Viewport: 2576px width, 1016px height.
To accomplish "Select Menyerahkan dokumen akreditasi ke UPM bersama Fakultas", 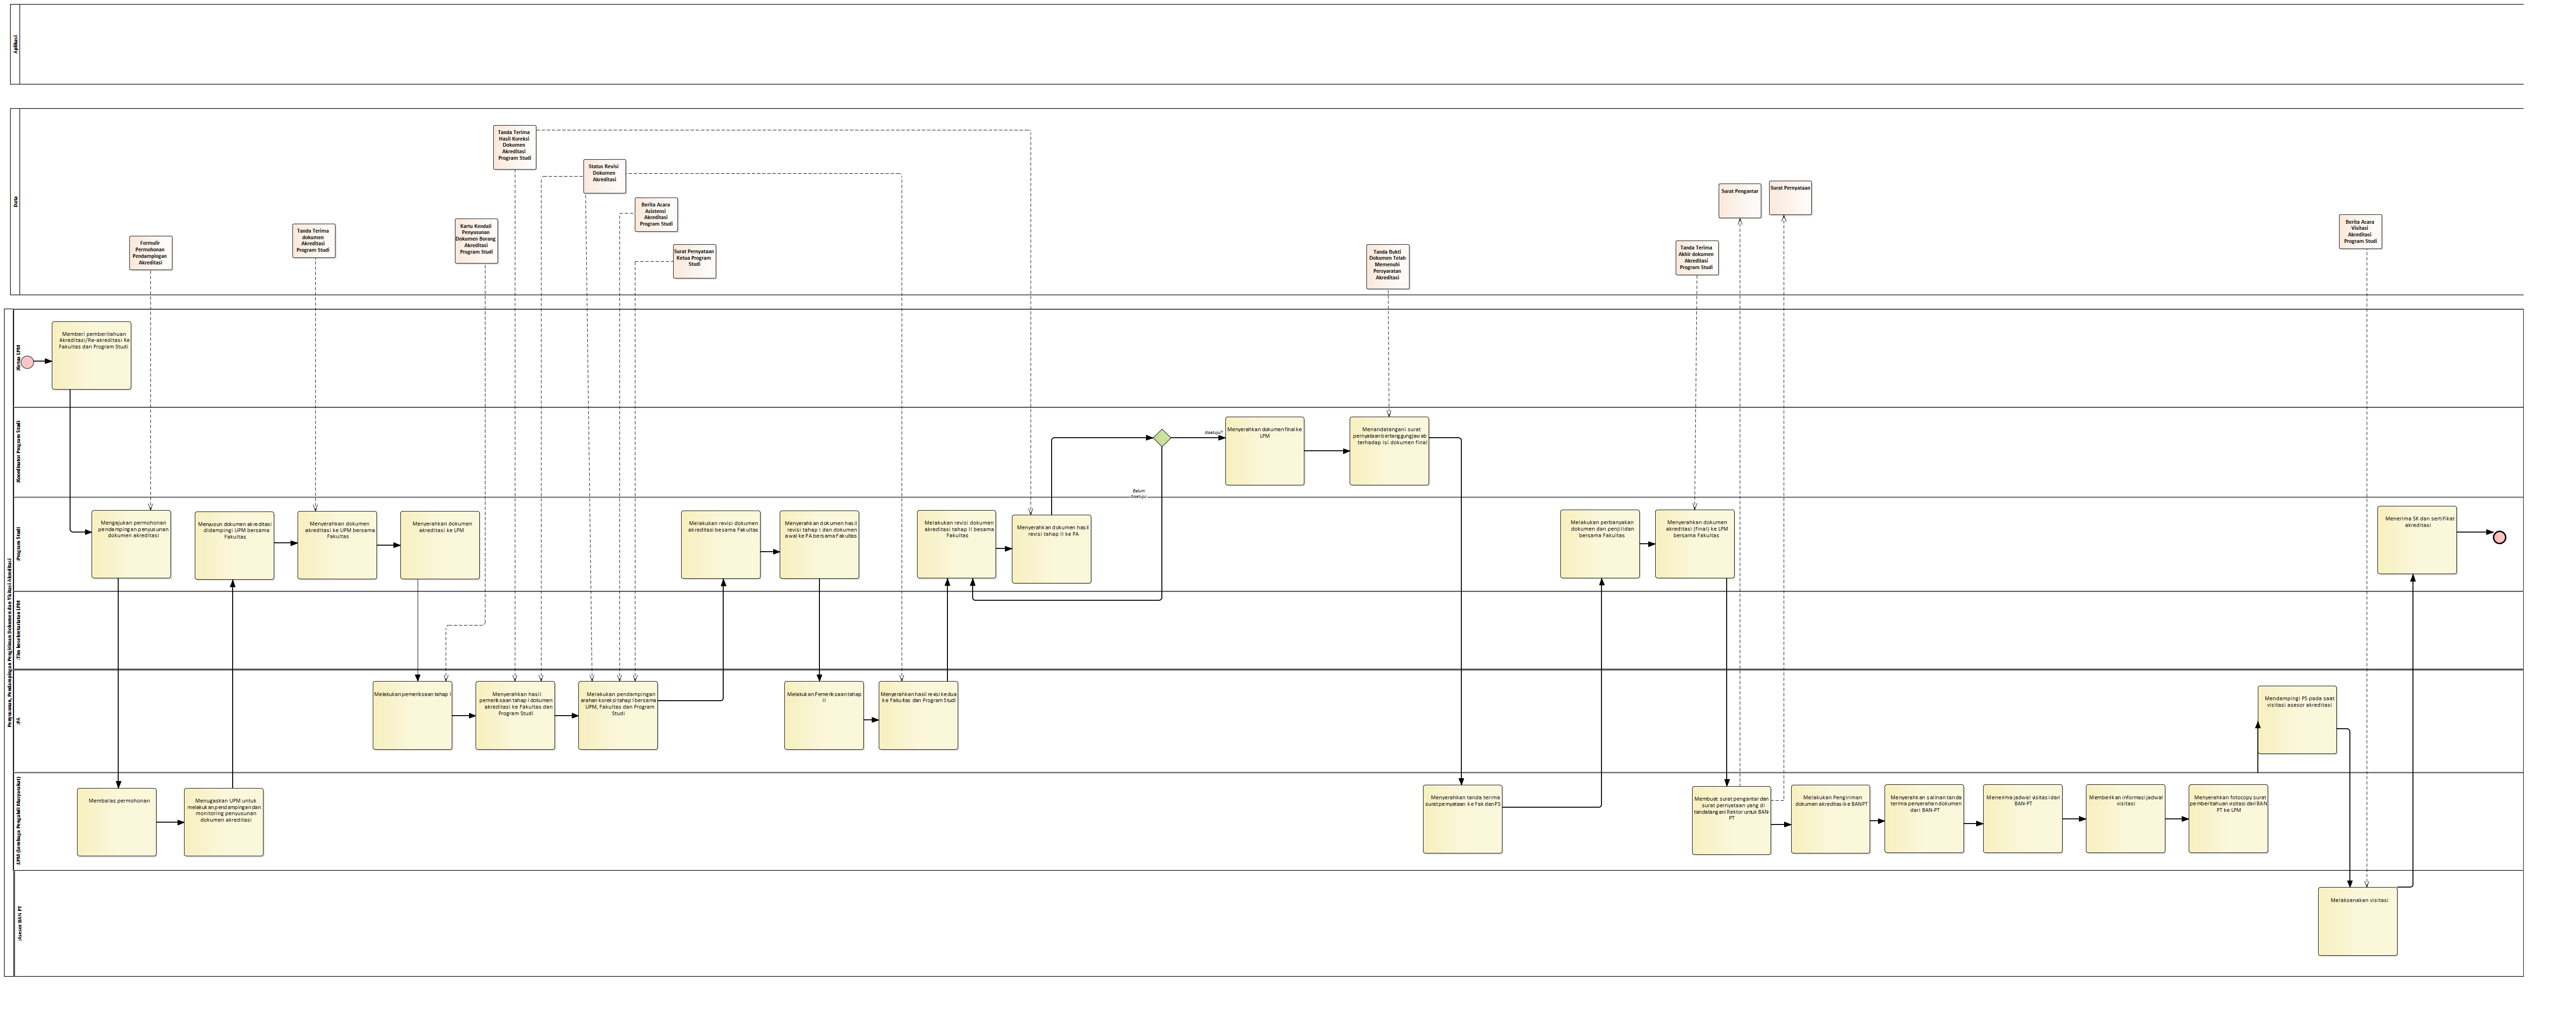I will 337,545.
